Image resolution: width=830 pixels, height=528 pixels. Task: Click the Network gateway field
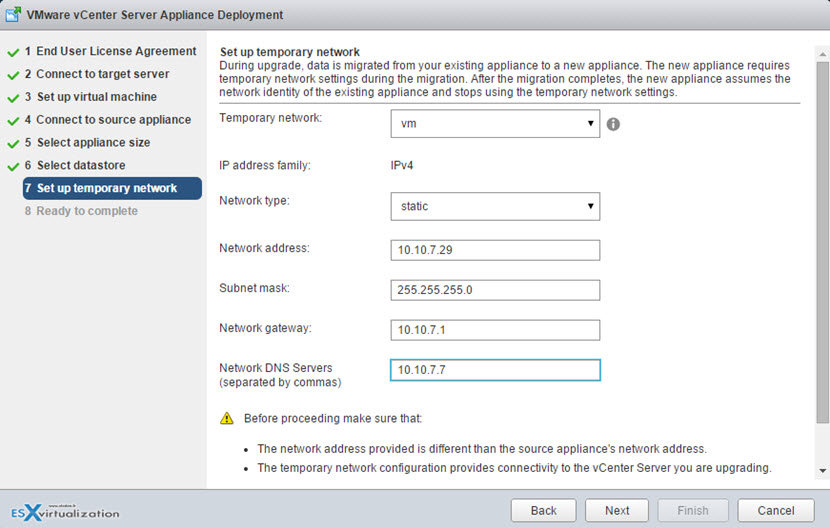(x=495, y=330)
